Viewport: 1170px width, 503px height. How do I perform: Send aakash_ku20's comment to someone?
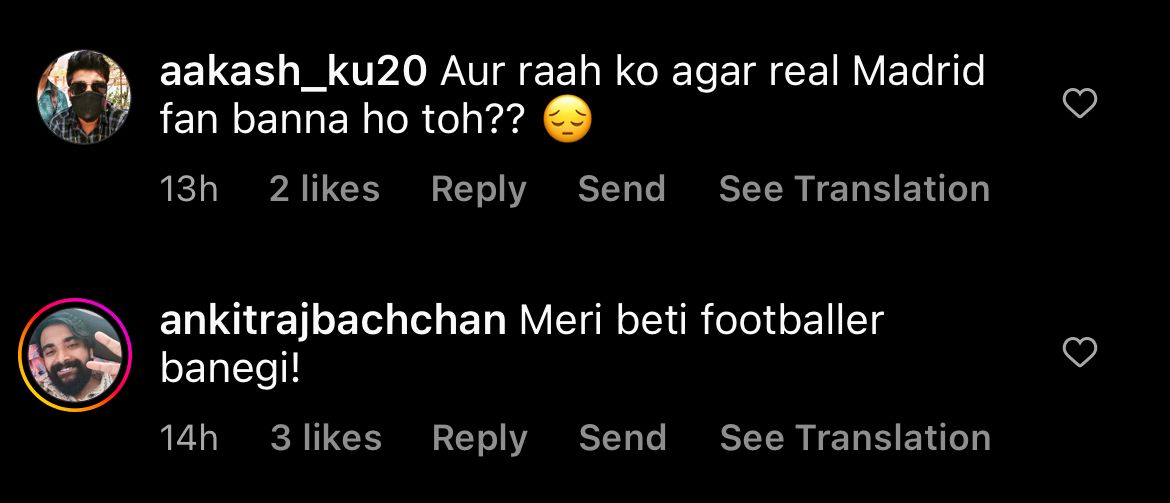[x=621, y=189]
